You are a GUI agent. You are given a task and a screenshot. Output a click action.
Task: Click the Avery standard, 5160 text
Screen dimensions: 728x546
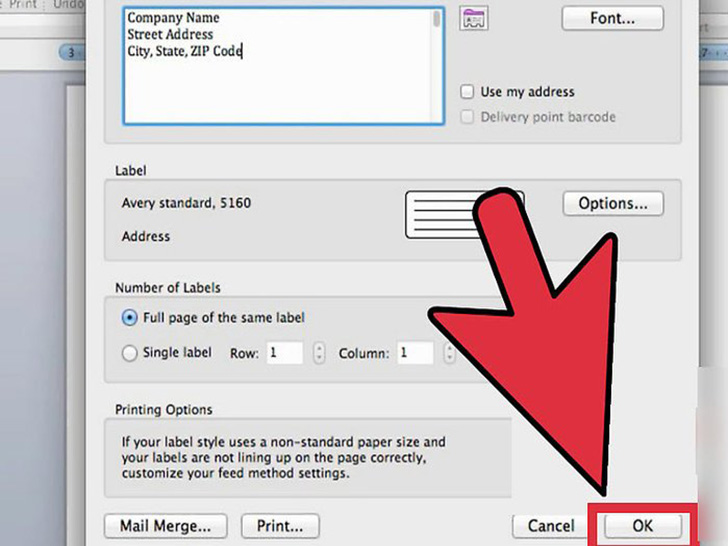point(186,203)
